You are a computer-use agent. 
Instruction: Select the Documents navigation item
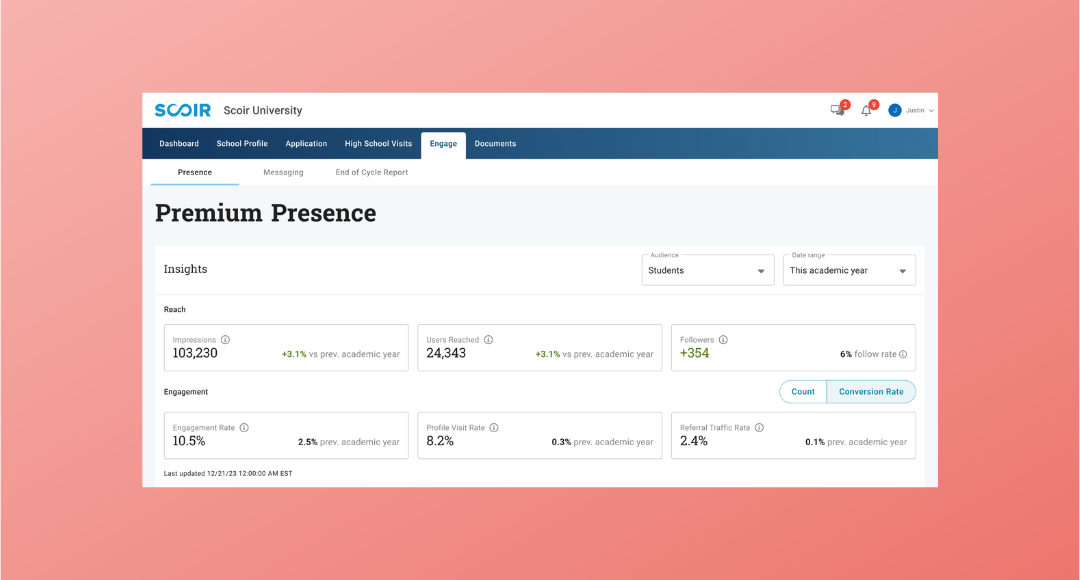click(x=495, y=143)
